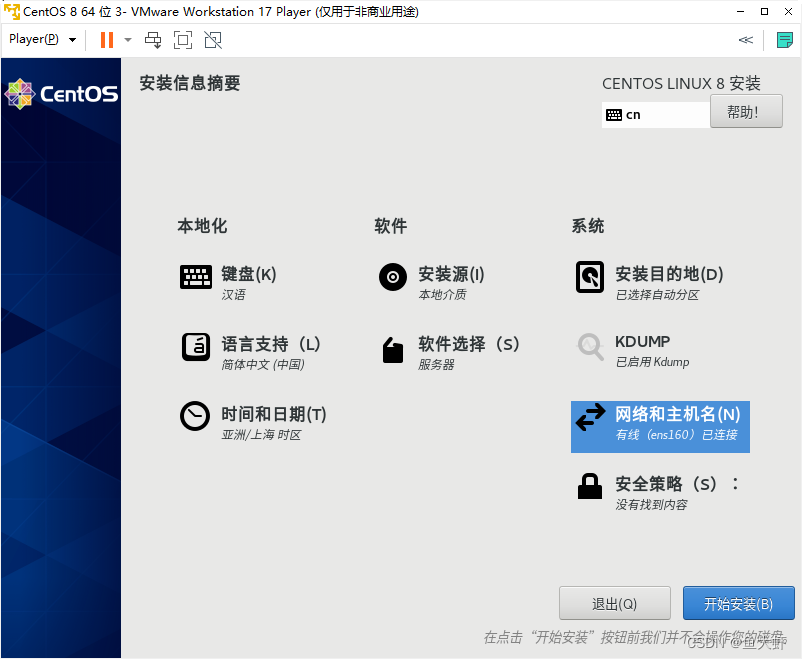Click the 软件选择 (S) package icon
Image resolution: width=802 pixels, height=659 pixels.
(393, 350)
